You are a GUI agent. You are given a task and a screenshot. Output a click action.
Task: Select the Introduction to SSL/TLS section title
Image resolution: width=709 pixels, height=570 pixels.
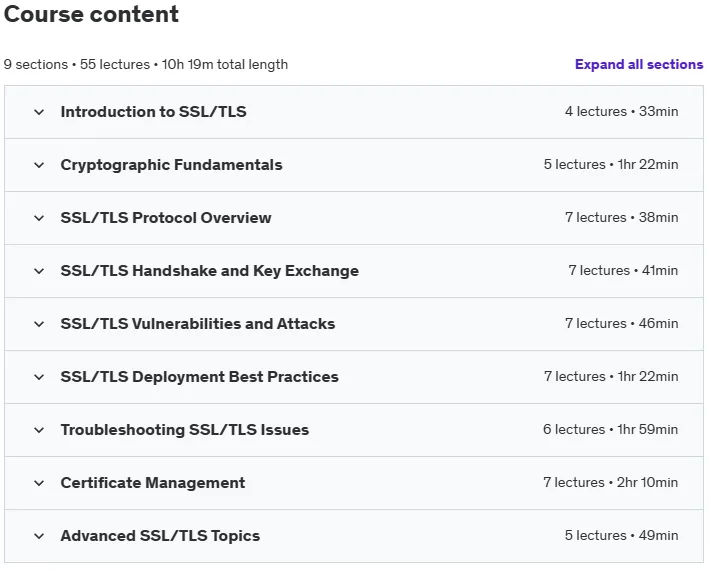tap(153, 112)
